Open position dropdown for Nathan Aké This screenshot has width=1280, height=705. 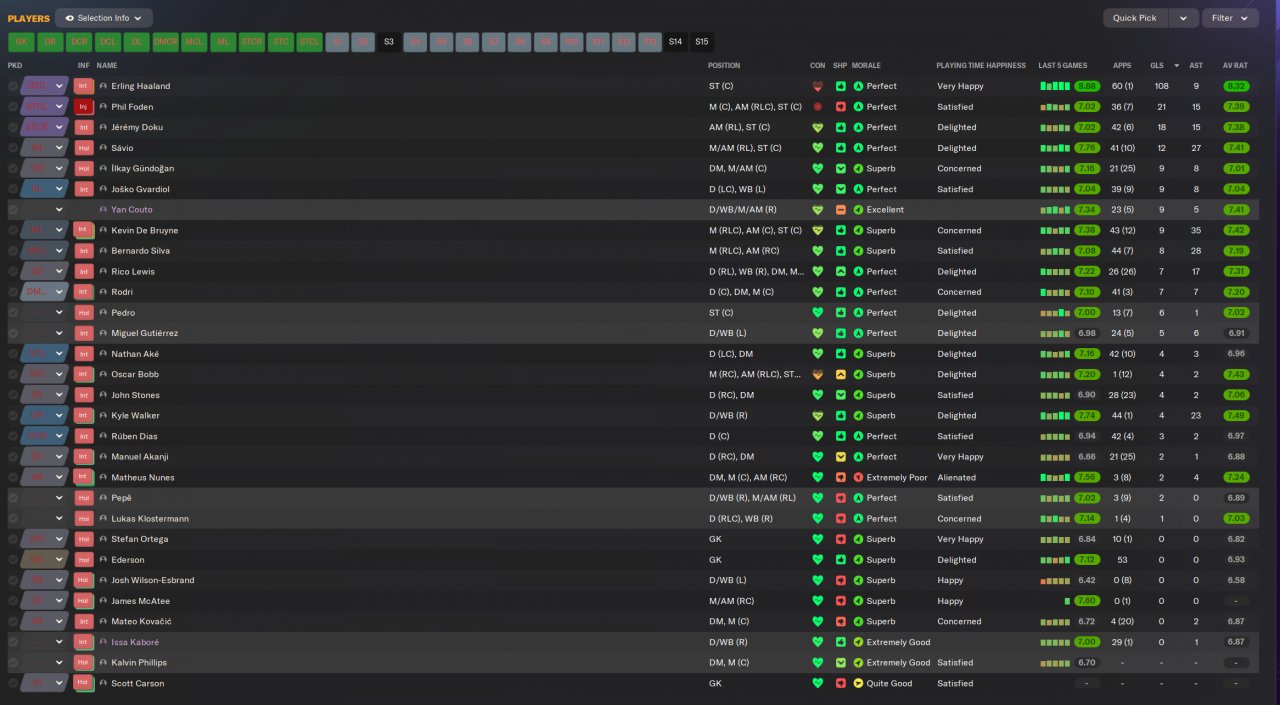[59, 354]
